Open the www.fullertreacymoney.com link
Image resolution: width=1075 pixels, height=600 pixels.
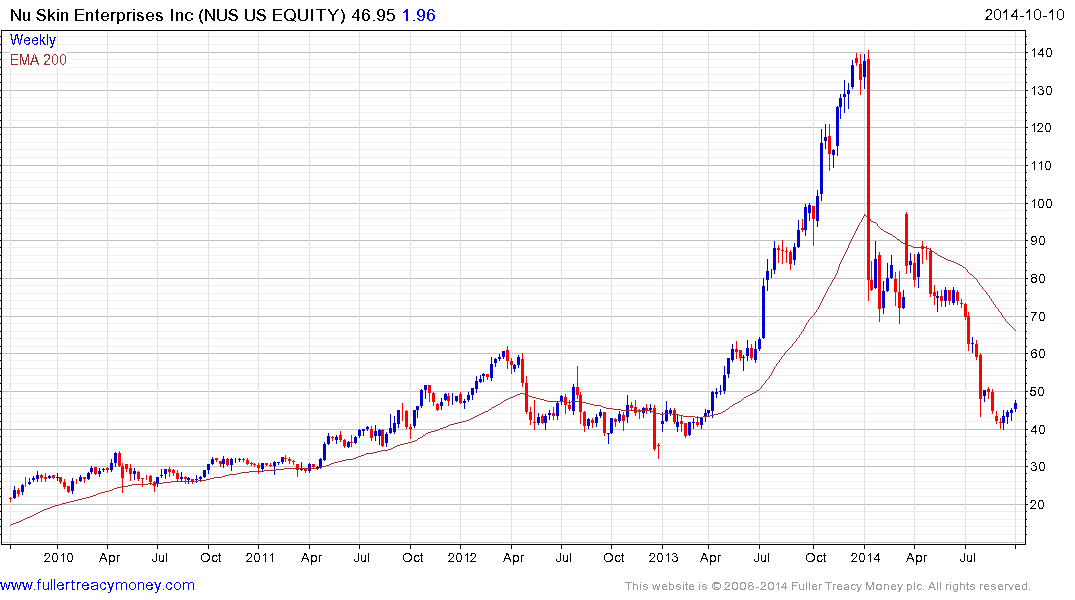97,586
